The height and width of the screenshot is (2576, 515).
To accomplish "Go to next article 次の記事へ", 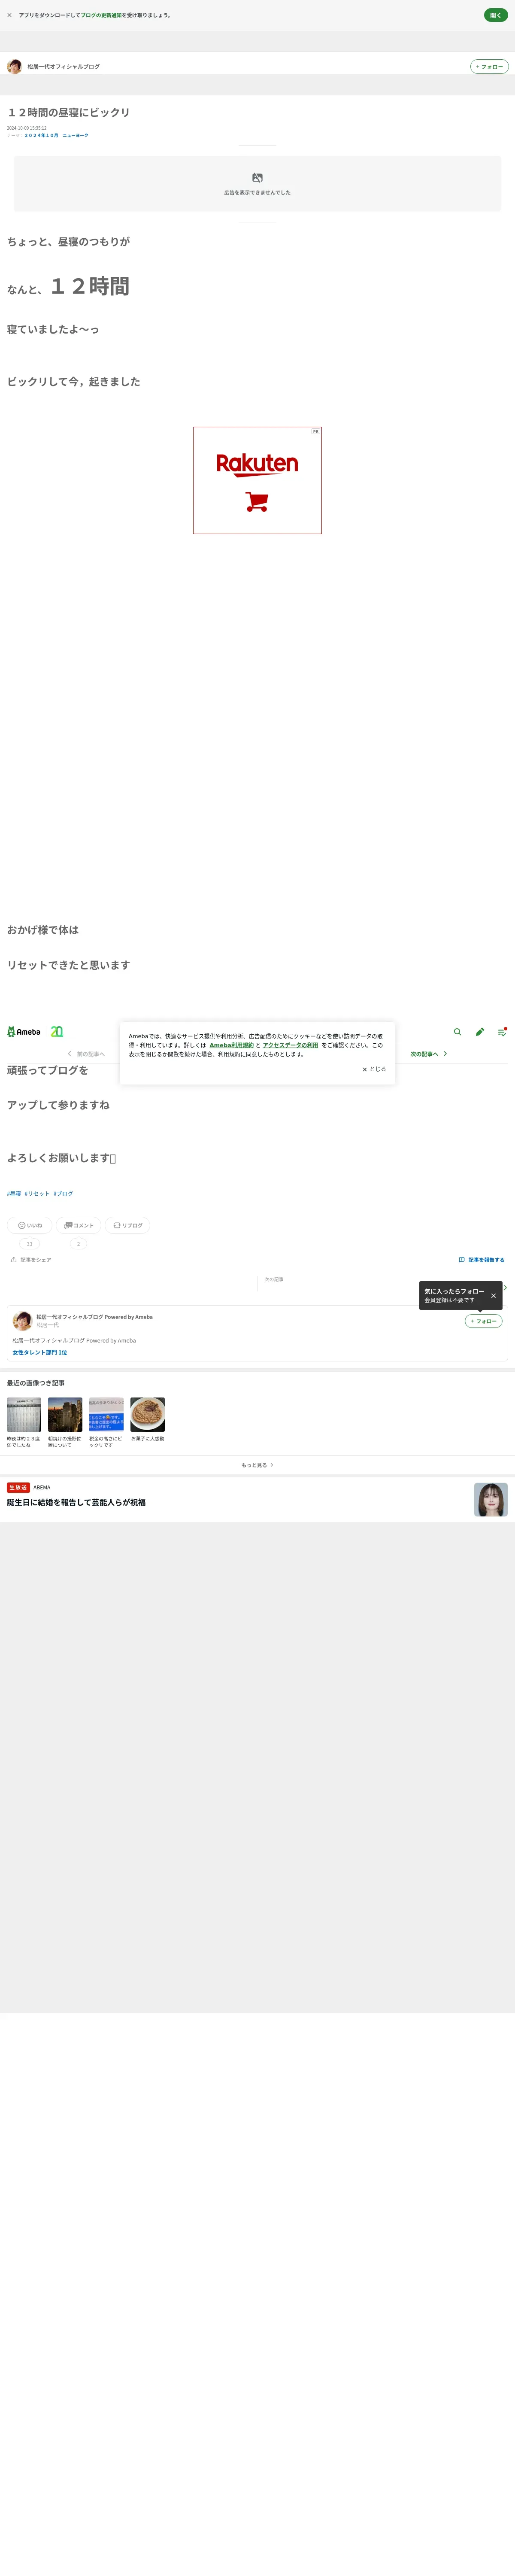I will 429,1054.
